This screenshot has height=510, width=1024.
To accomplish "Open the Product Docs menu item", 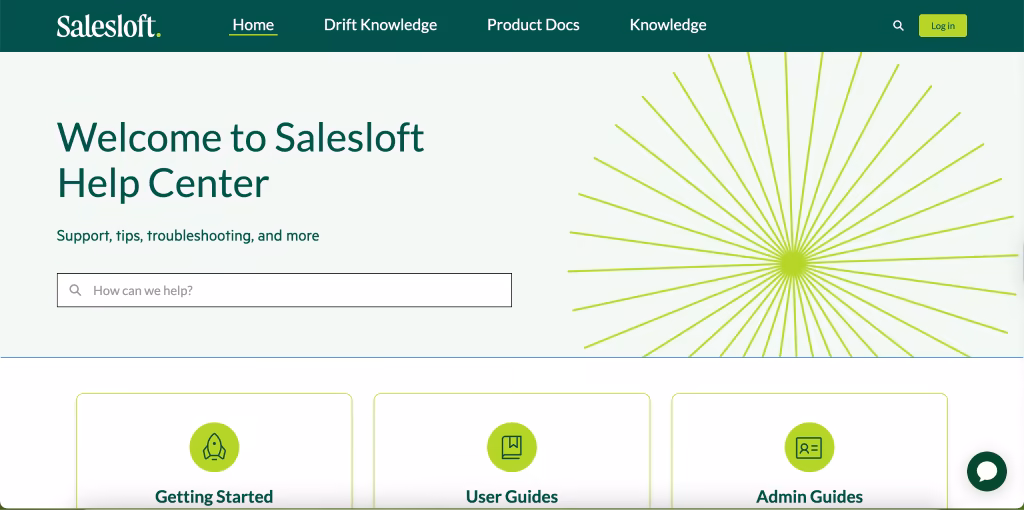I will [x=533, y=25].
